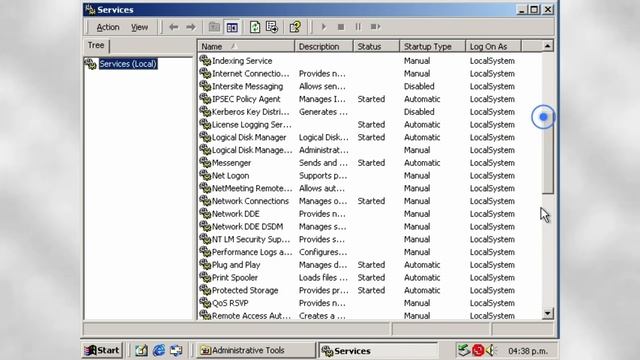Click the Start Service play button
Viewport: 640px width, 360px height.
324,27
